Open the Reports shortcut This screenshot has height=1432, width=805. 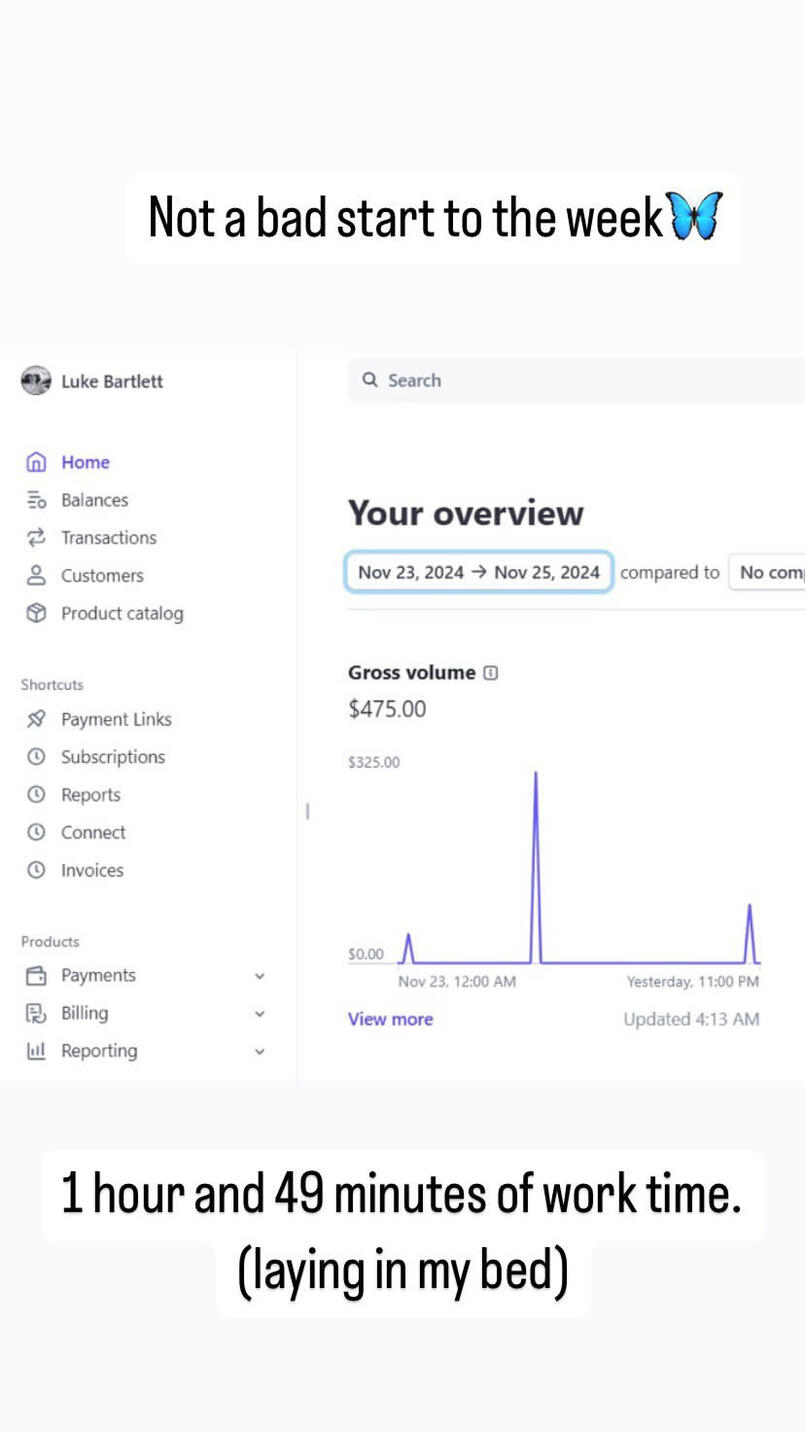[90, 795]
